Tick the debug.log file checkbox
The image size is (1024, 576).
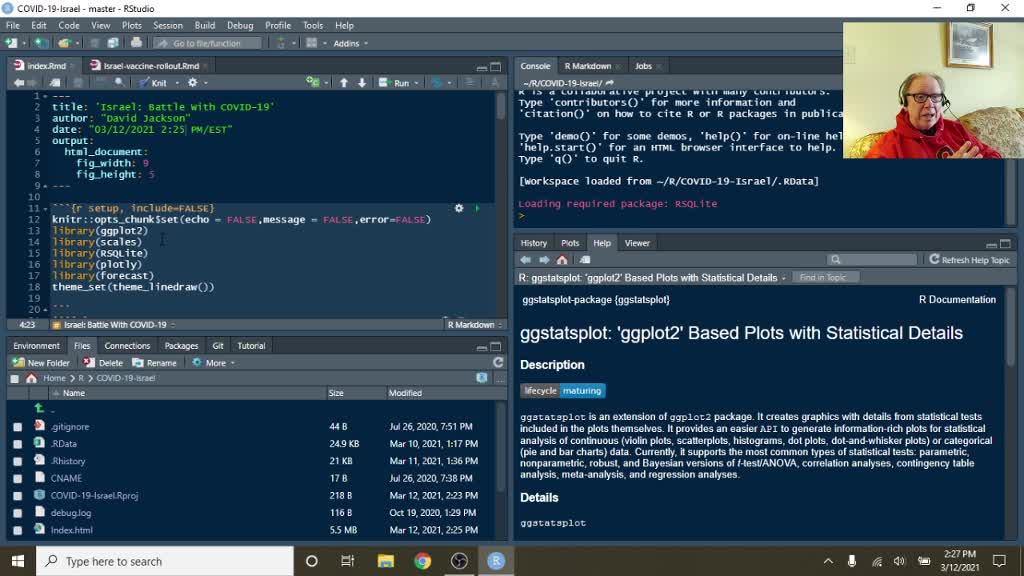18,513
